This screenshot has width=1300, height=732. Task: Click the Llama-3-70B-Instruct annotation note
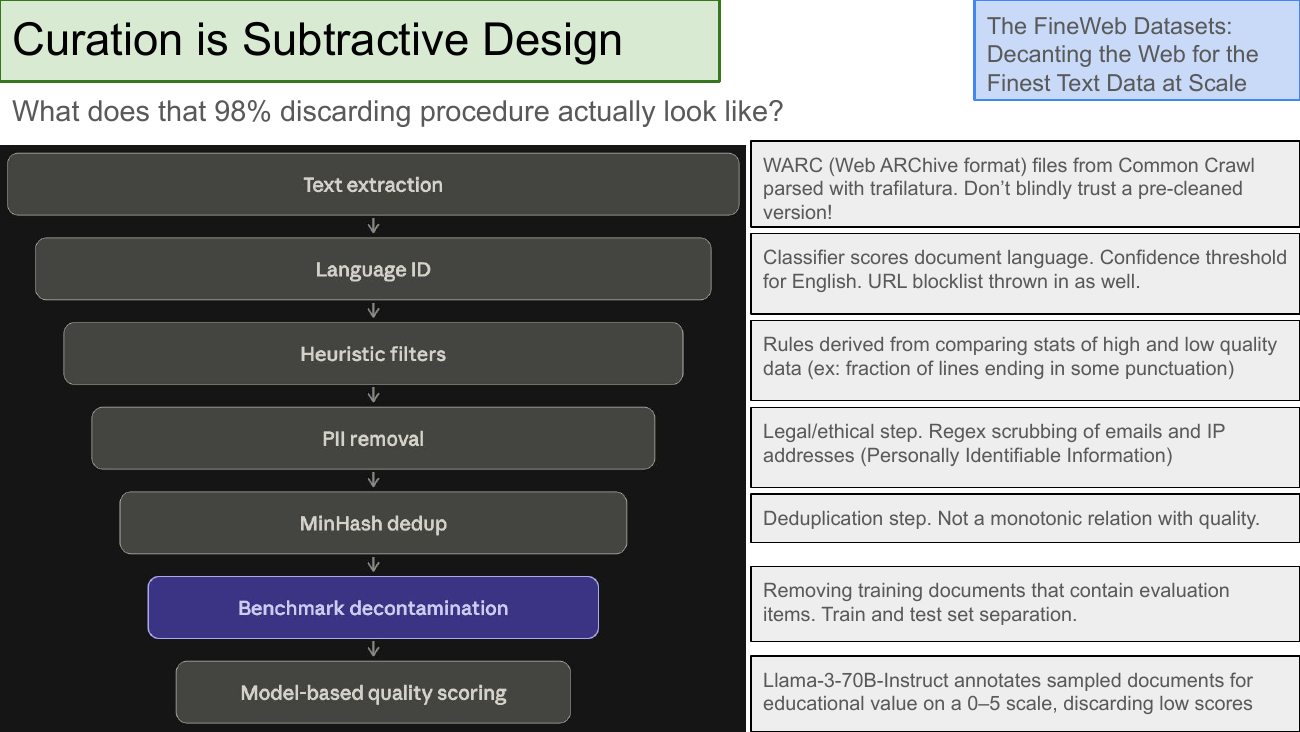pos(1025,692)
